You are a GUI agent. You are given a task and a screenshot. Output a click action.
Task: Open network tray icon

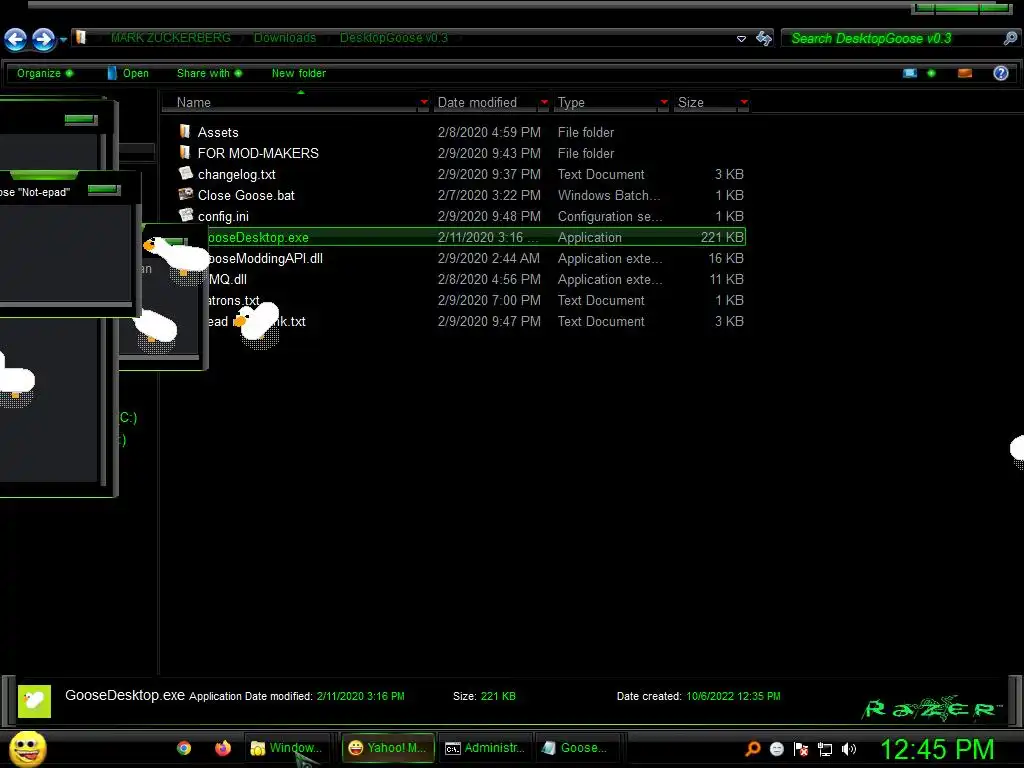pos(825,750)
